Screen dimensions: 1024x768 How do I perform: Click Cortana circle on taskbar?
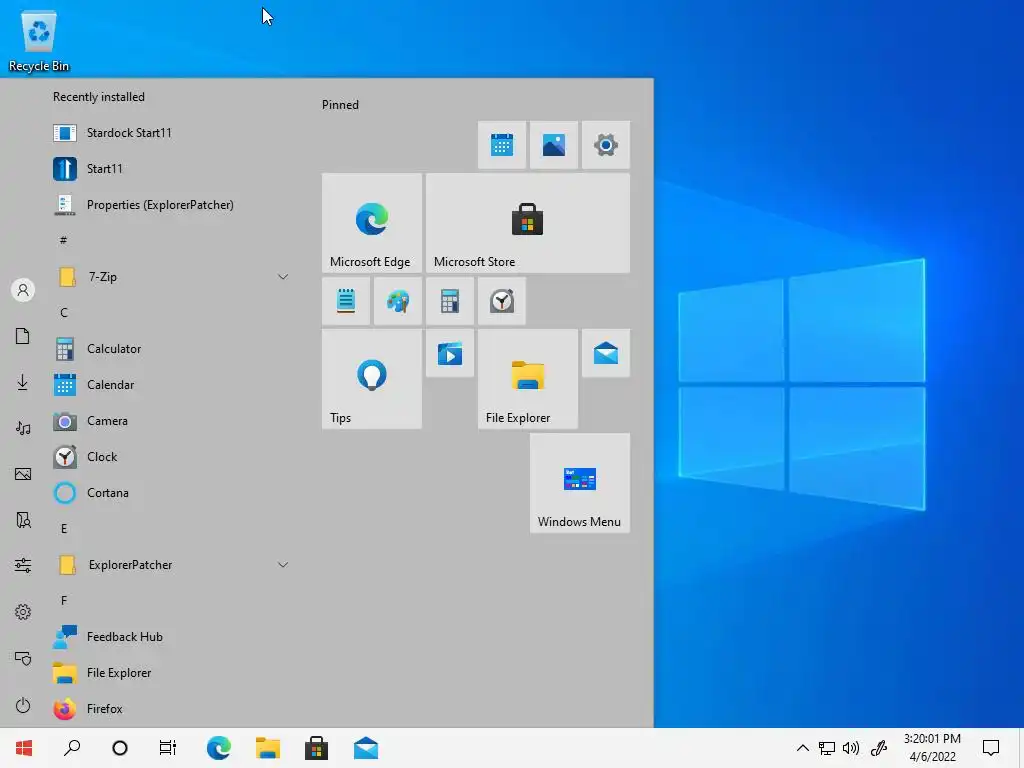[x=120, y=748]
